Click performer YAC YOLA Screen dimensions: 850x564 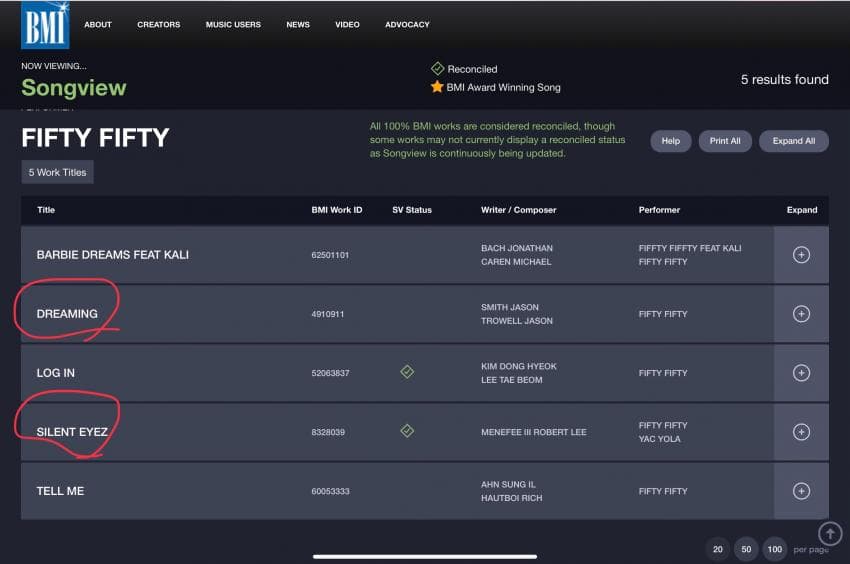[659, 439]
